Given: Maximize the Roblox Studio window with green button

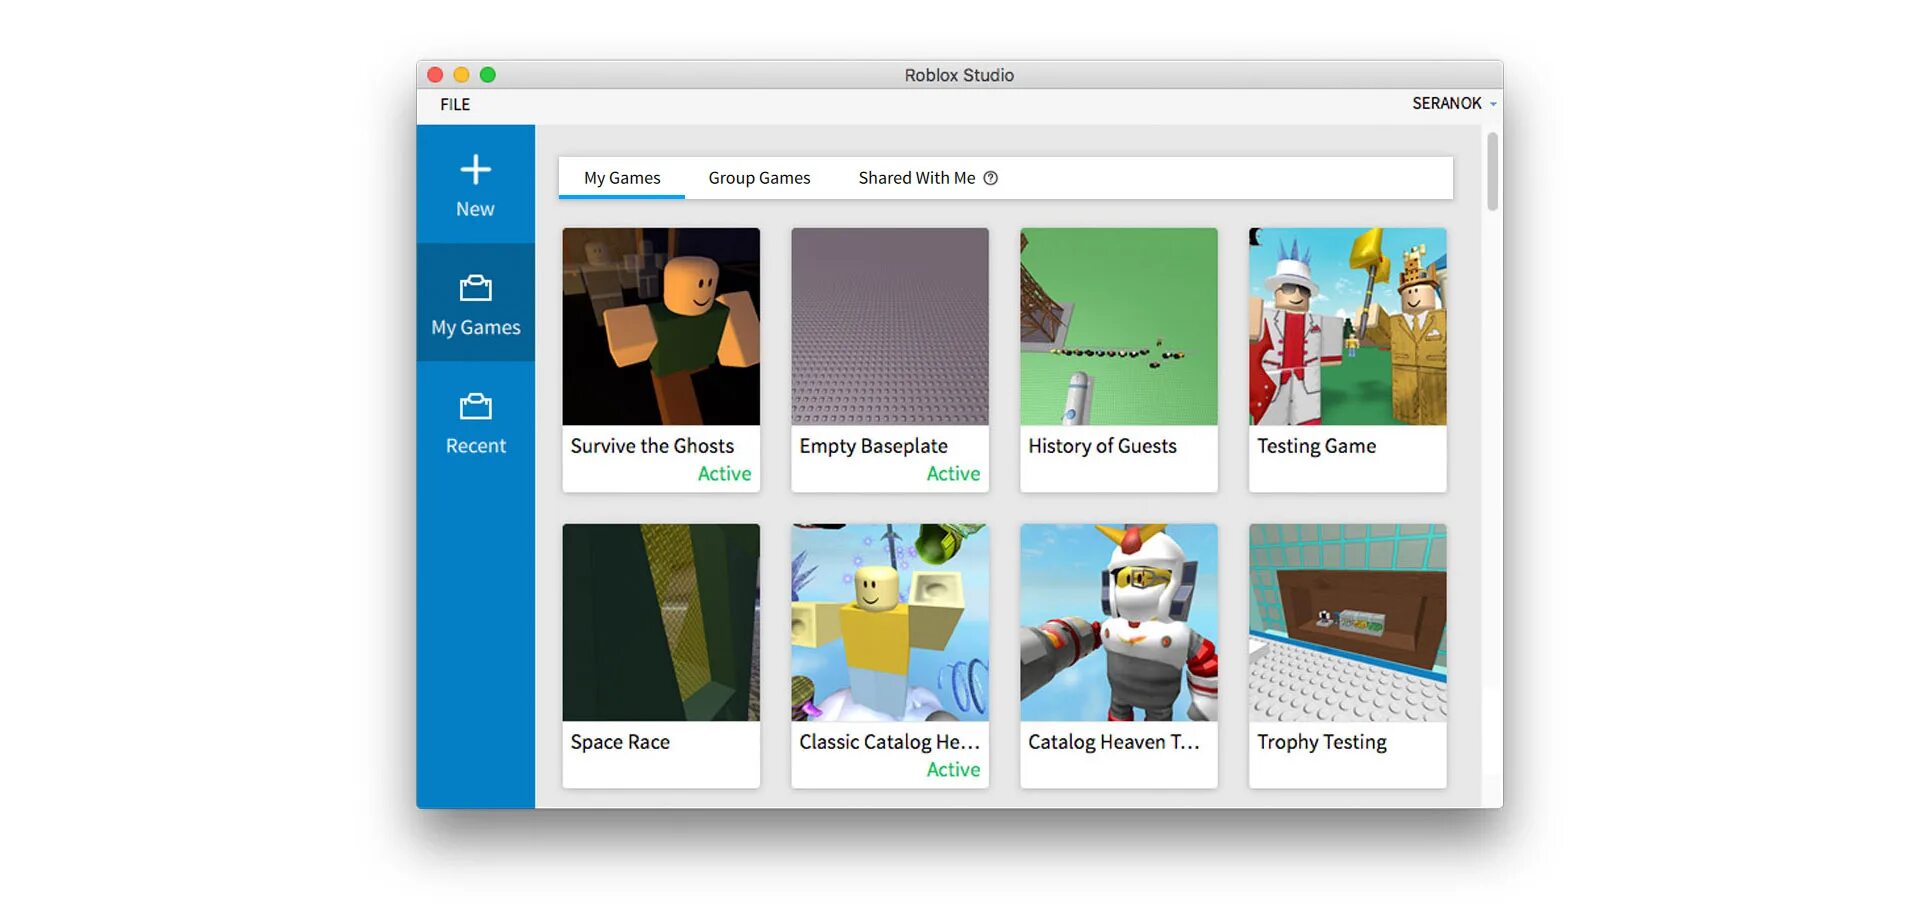Looking at the screenshot, I should point(488,75).
